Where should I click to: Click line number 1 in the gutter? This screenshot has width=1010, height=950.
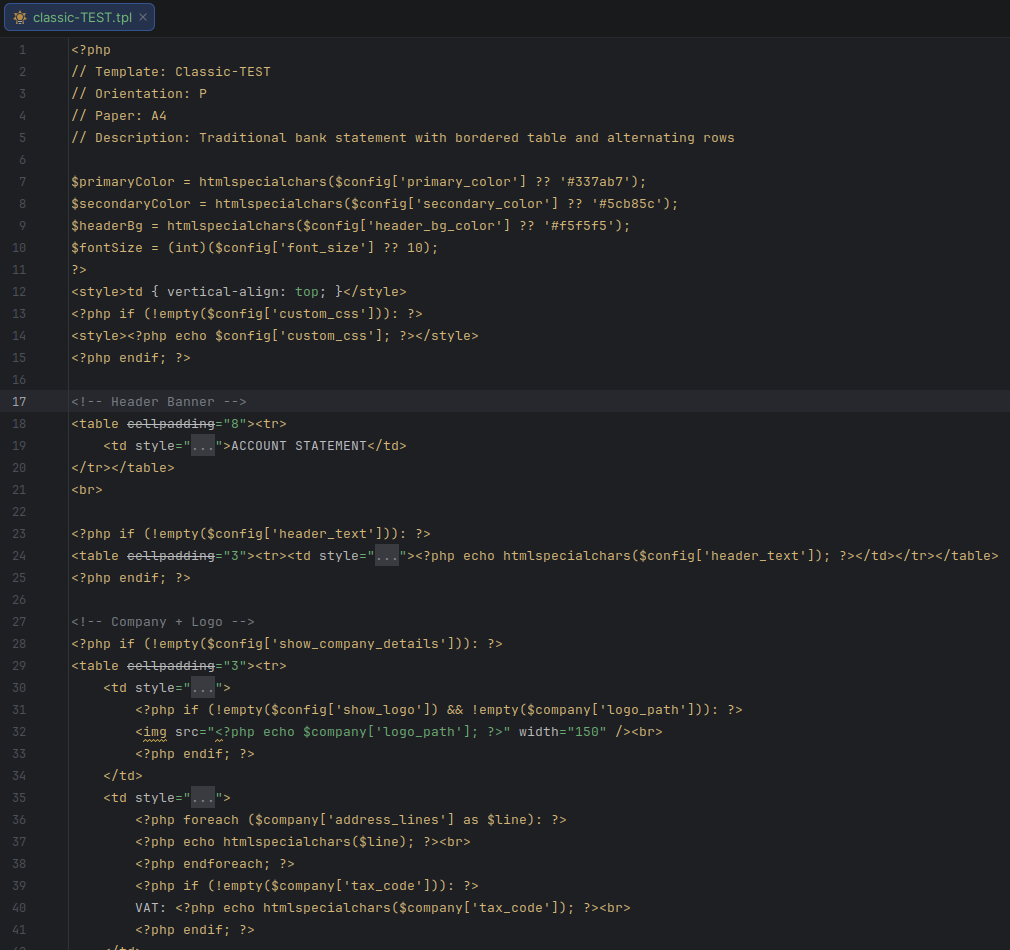tap(21, 49)
